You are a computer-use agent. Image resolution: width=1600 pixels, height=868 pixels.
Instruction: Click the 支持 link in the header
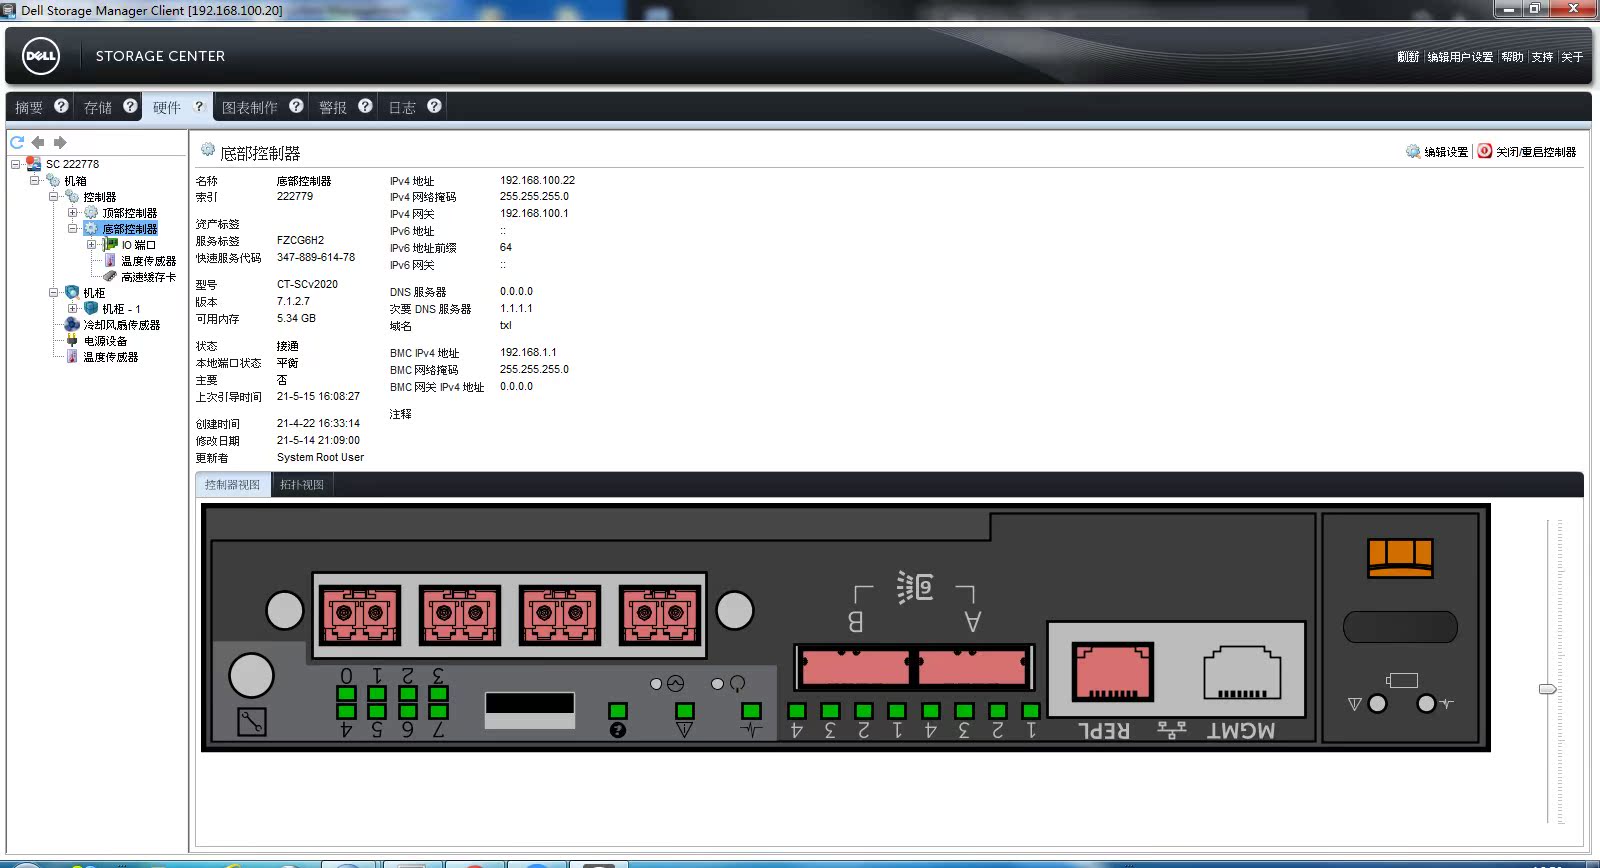[1542, 57]
